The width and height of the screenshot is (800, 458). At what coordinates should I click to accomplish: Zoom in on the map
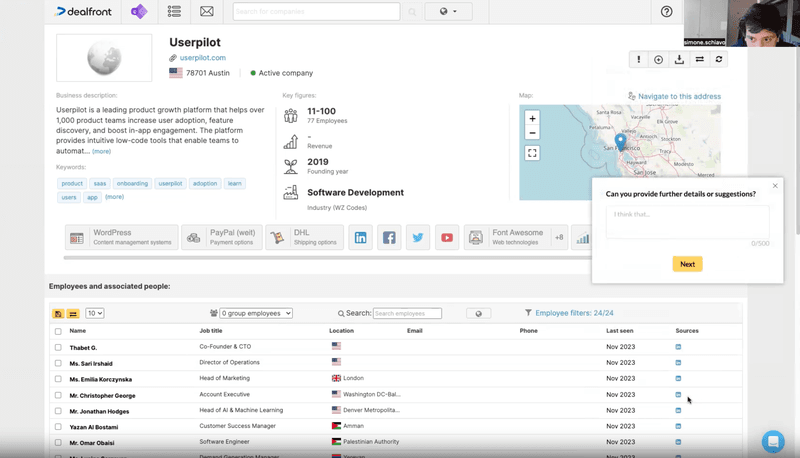(x=532, y=118)
